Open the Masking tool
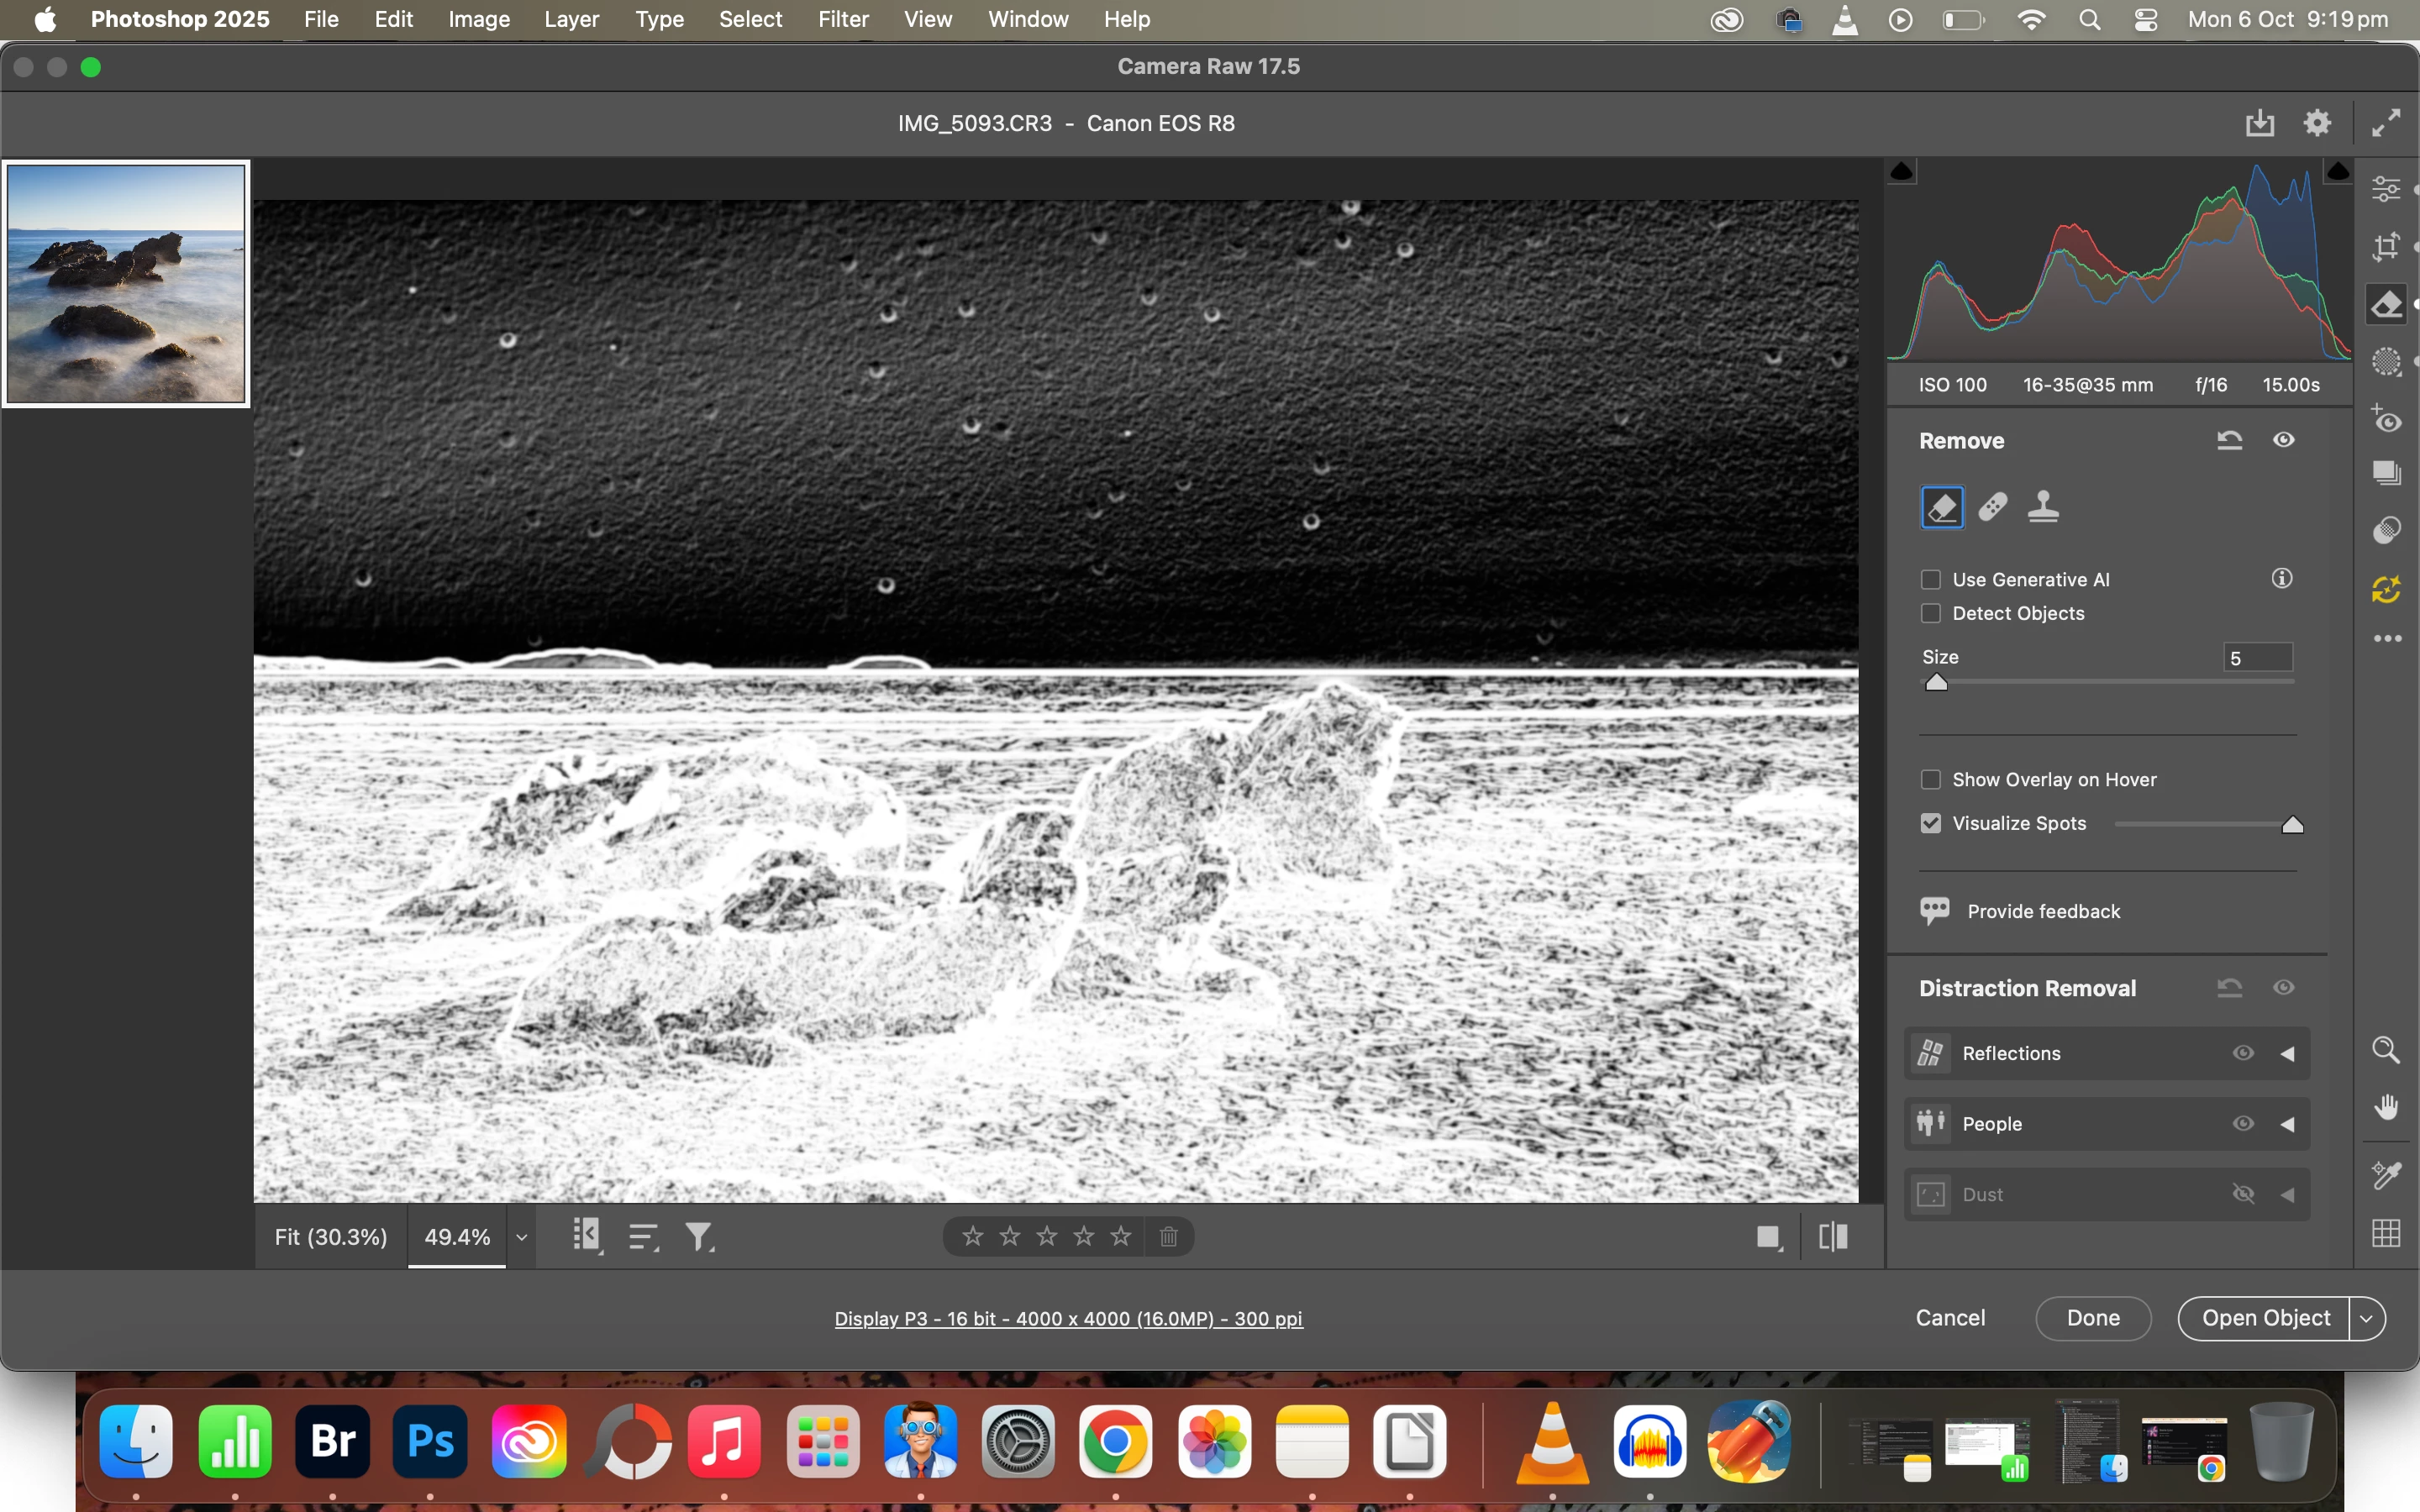Viewport: 2420px width, 1512px height. (2386, 362)
